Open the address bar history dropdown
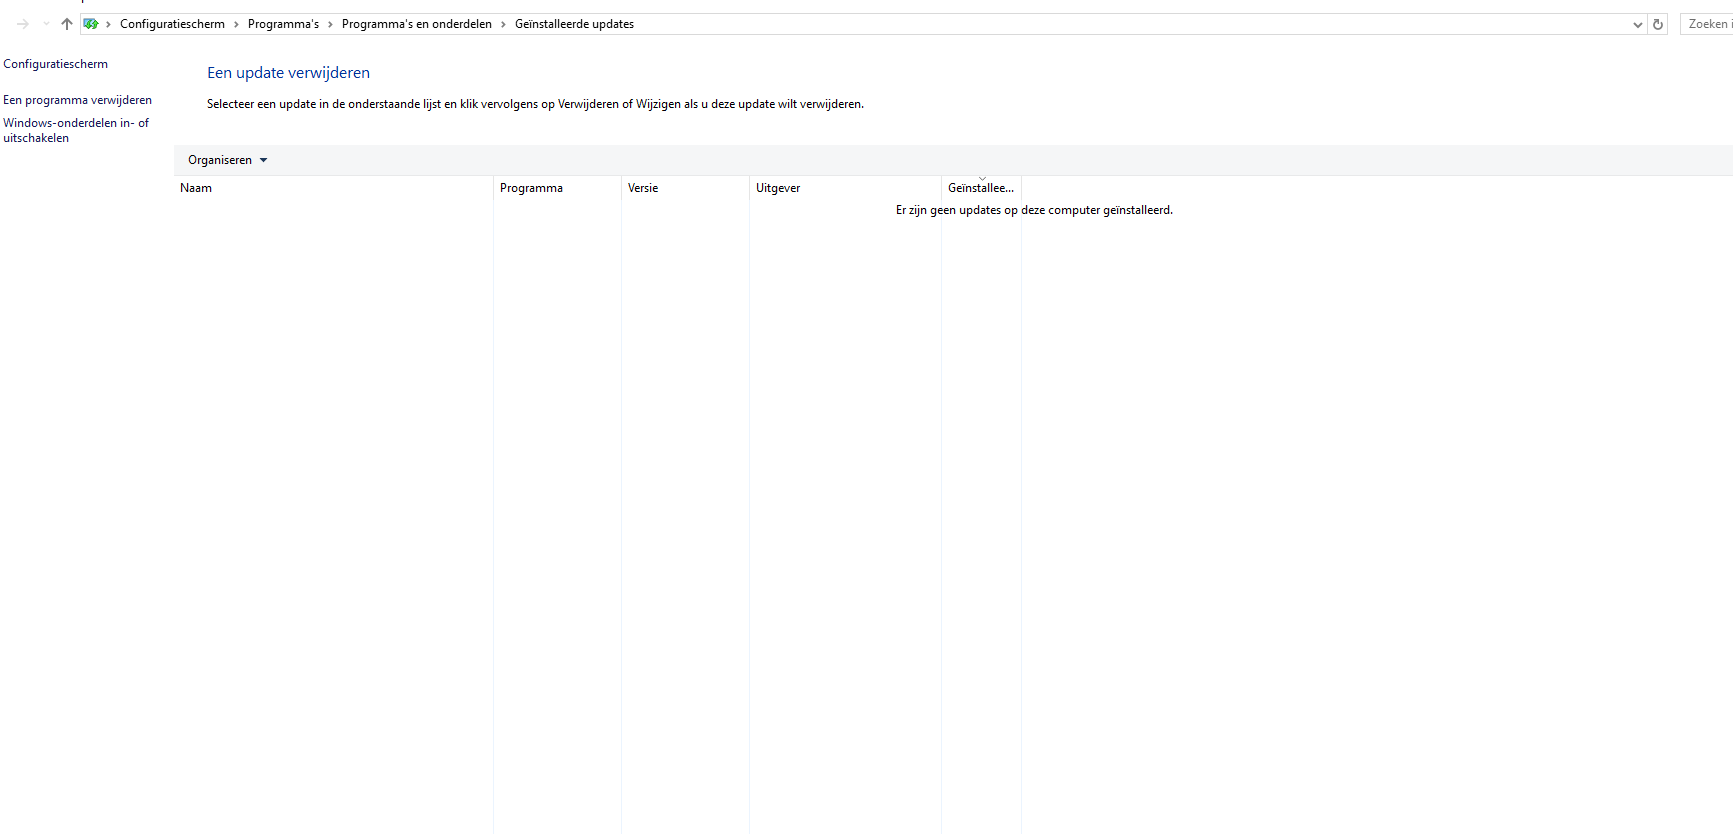 click(x=1638, y=24)
